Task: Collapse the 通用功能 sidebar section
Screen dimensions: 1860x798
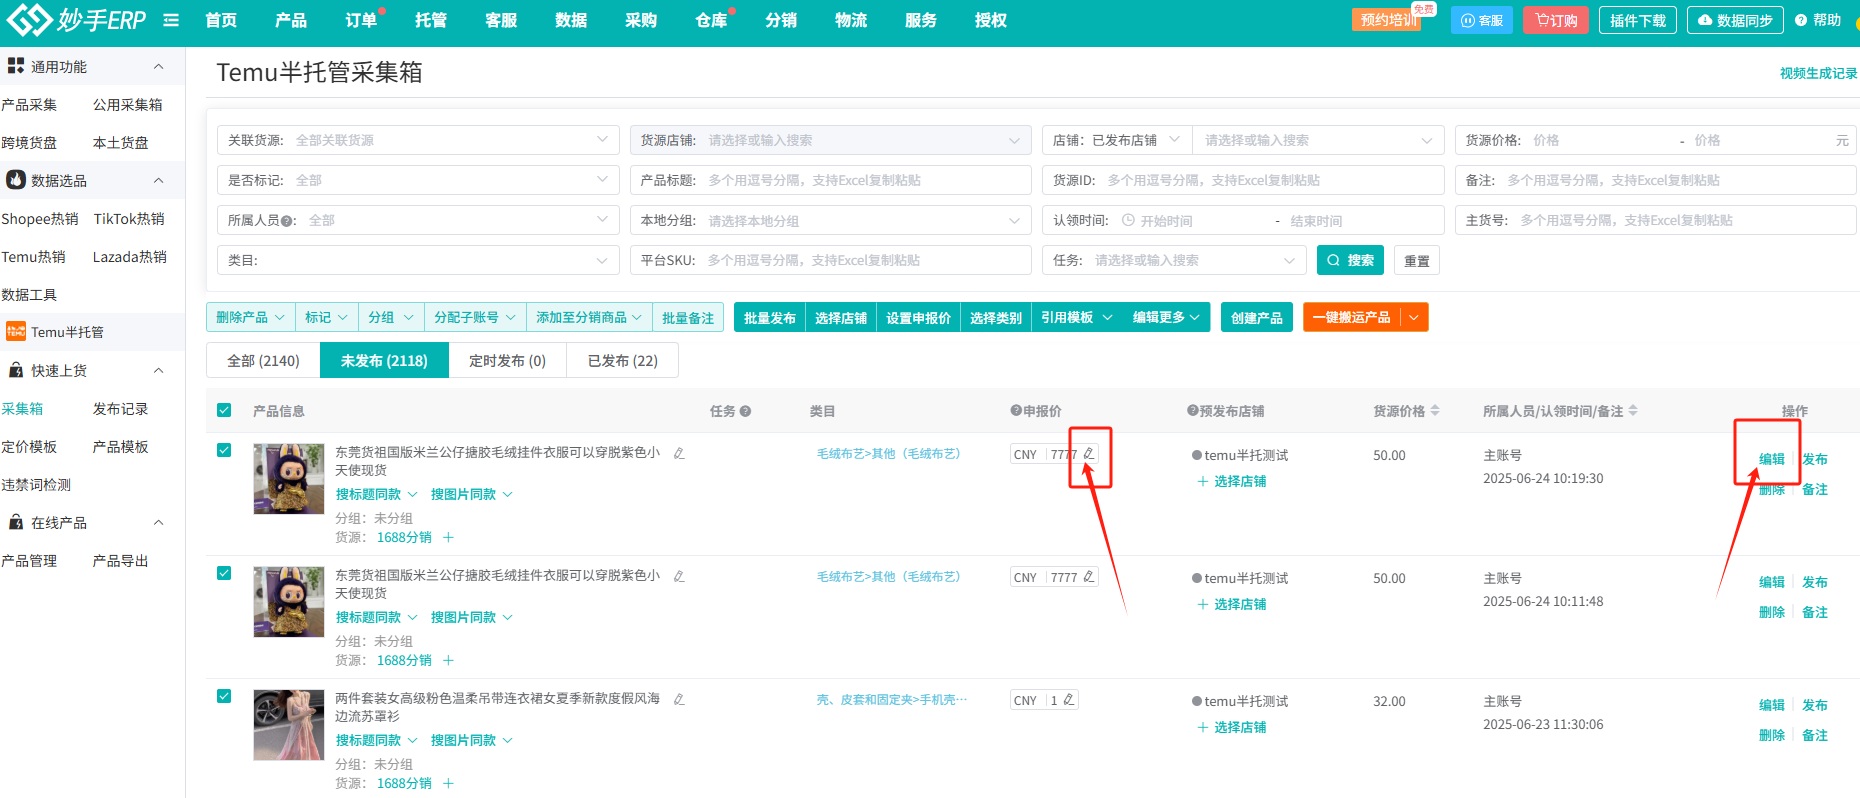Action: (x=158, y=66)
